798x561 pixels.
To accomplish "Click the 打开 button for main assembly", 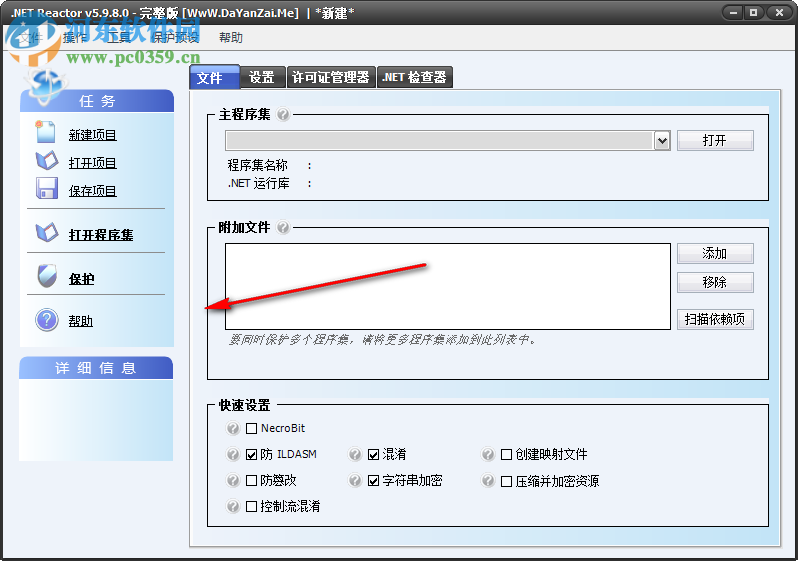I will point(715,141).
